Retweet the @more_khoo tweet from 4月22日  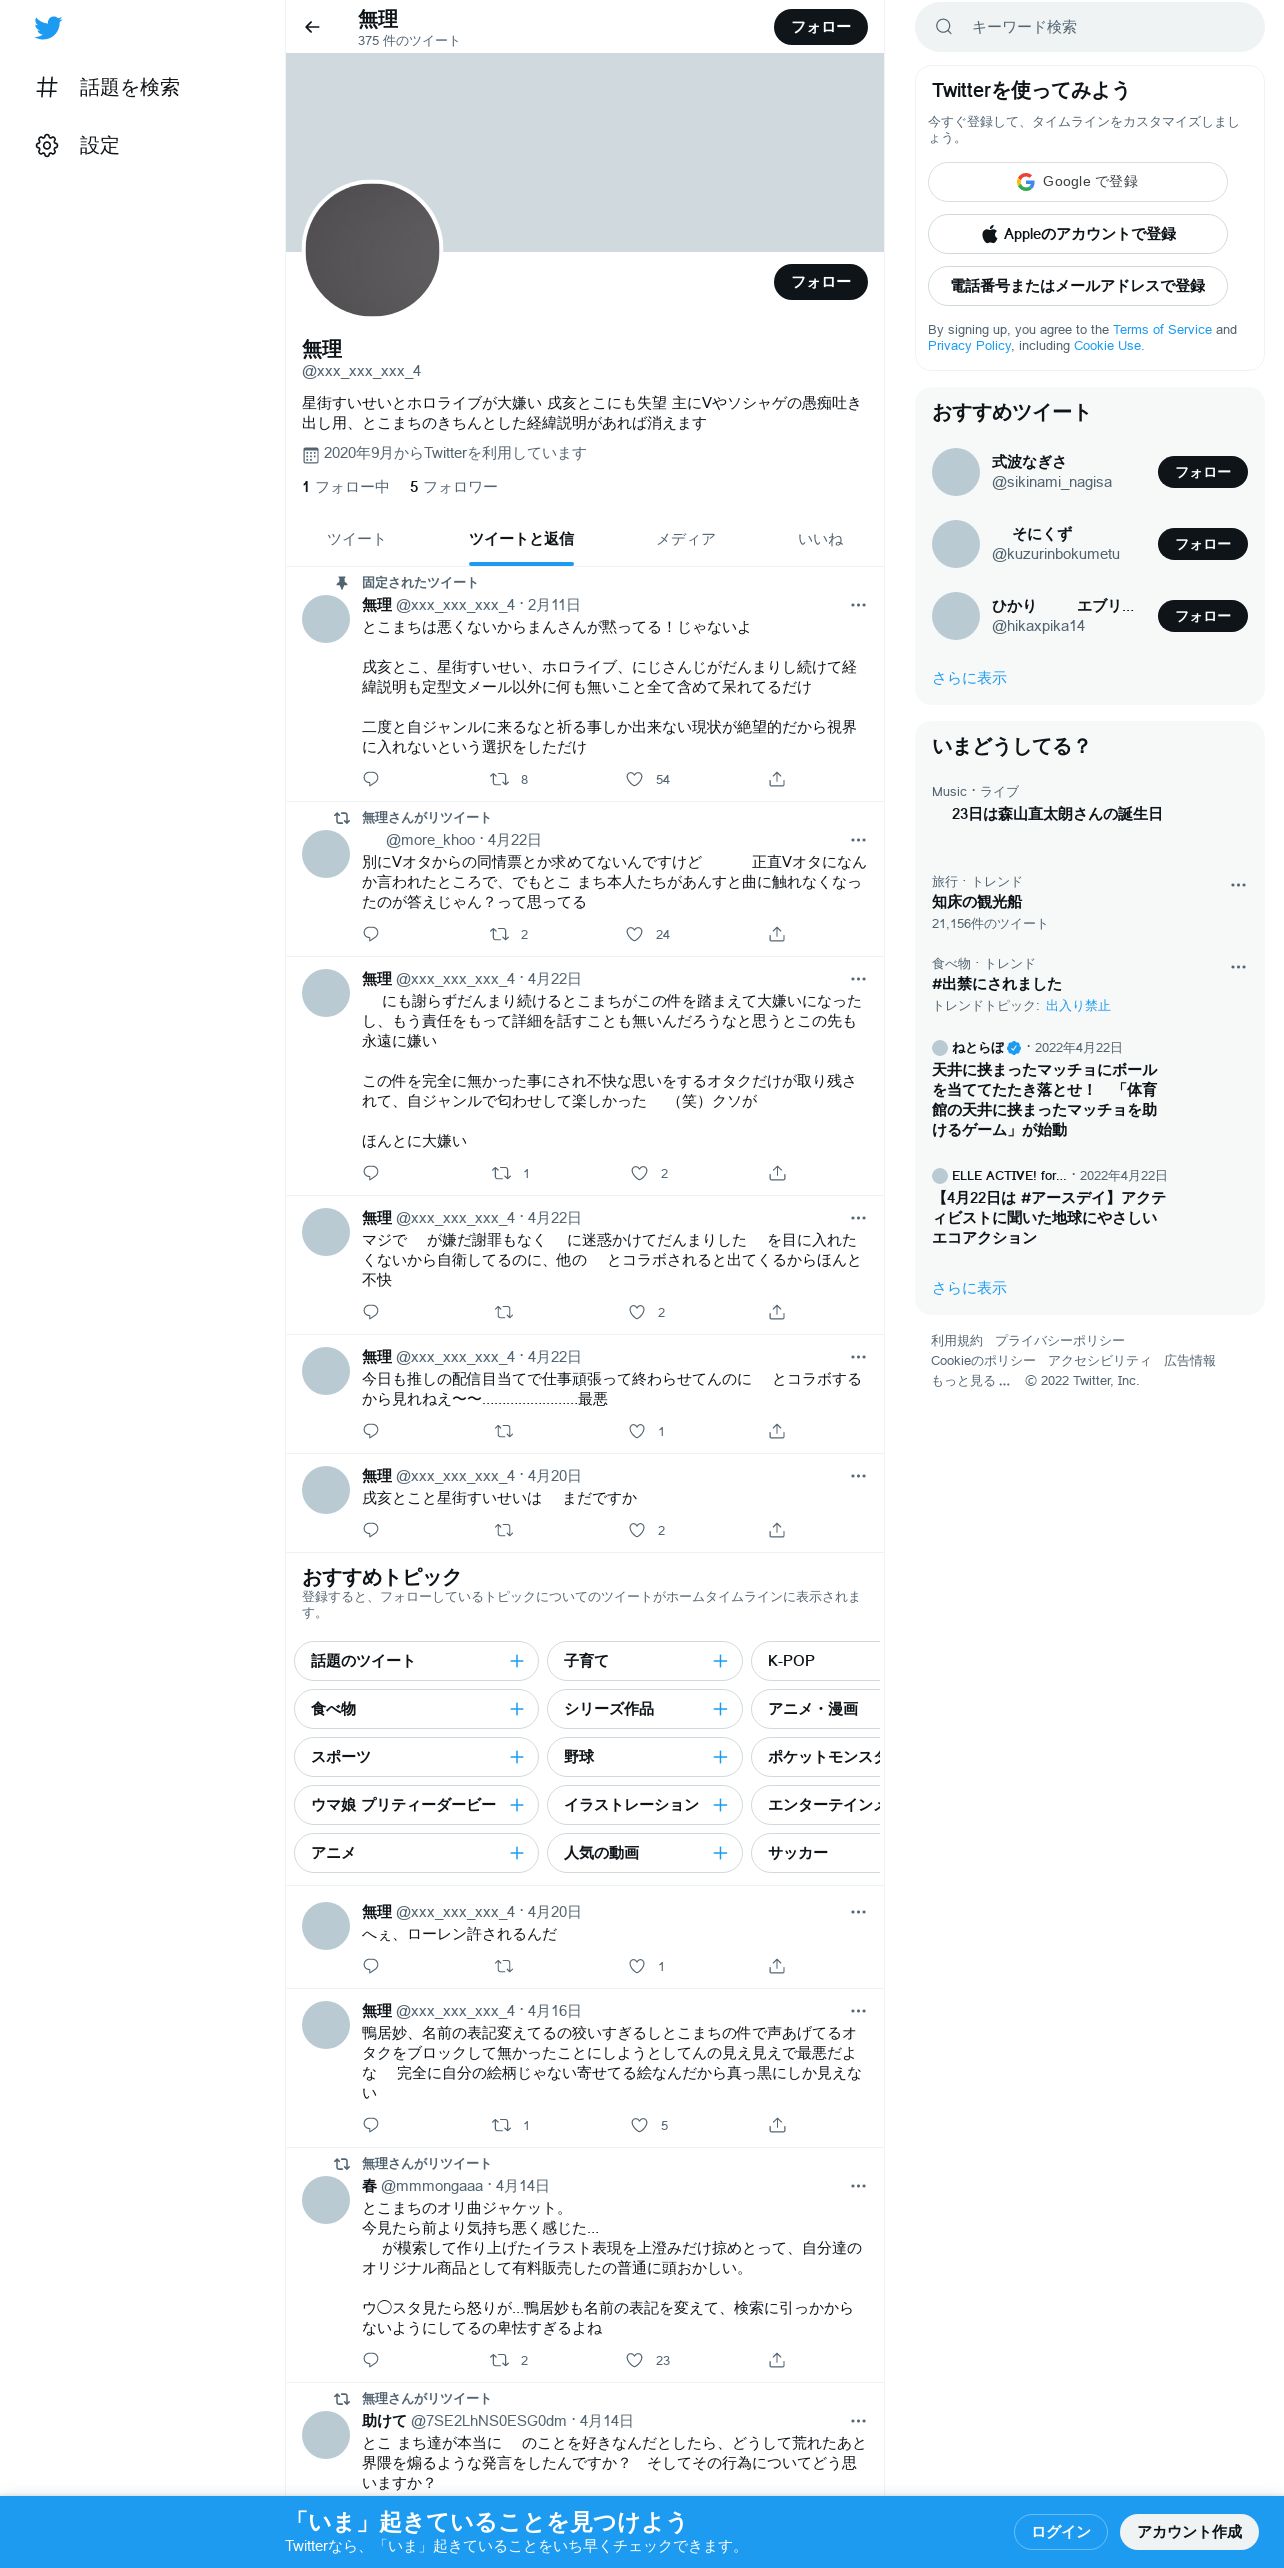coord(499,934)
